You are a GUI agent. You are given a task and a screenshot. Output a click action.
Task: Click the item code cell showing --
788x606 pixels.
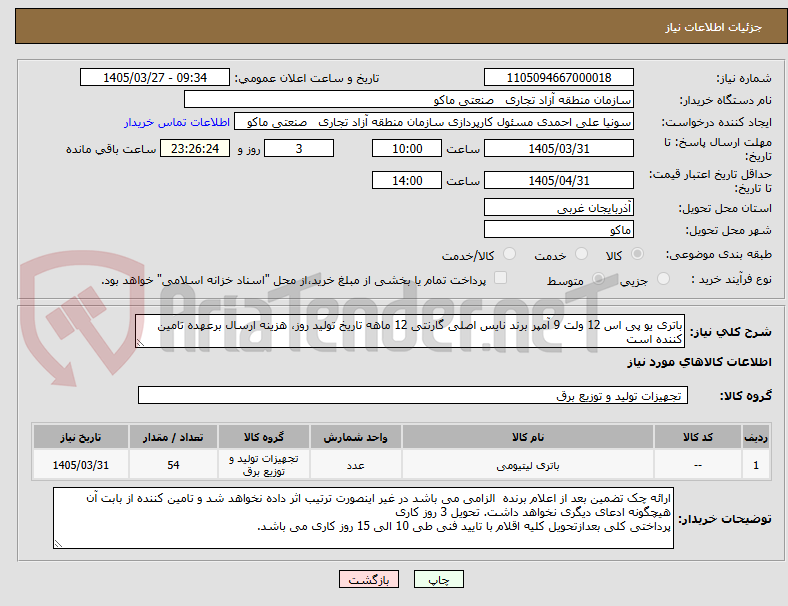point(698,465)
